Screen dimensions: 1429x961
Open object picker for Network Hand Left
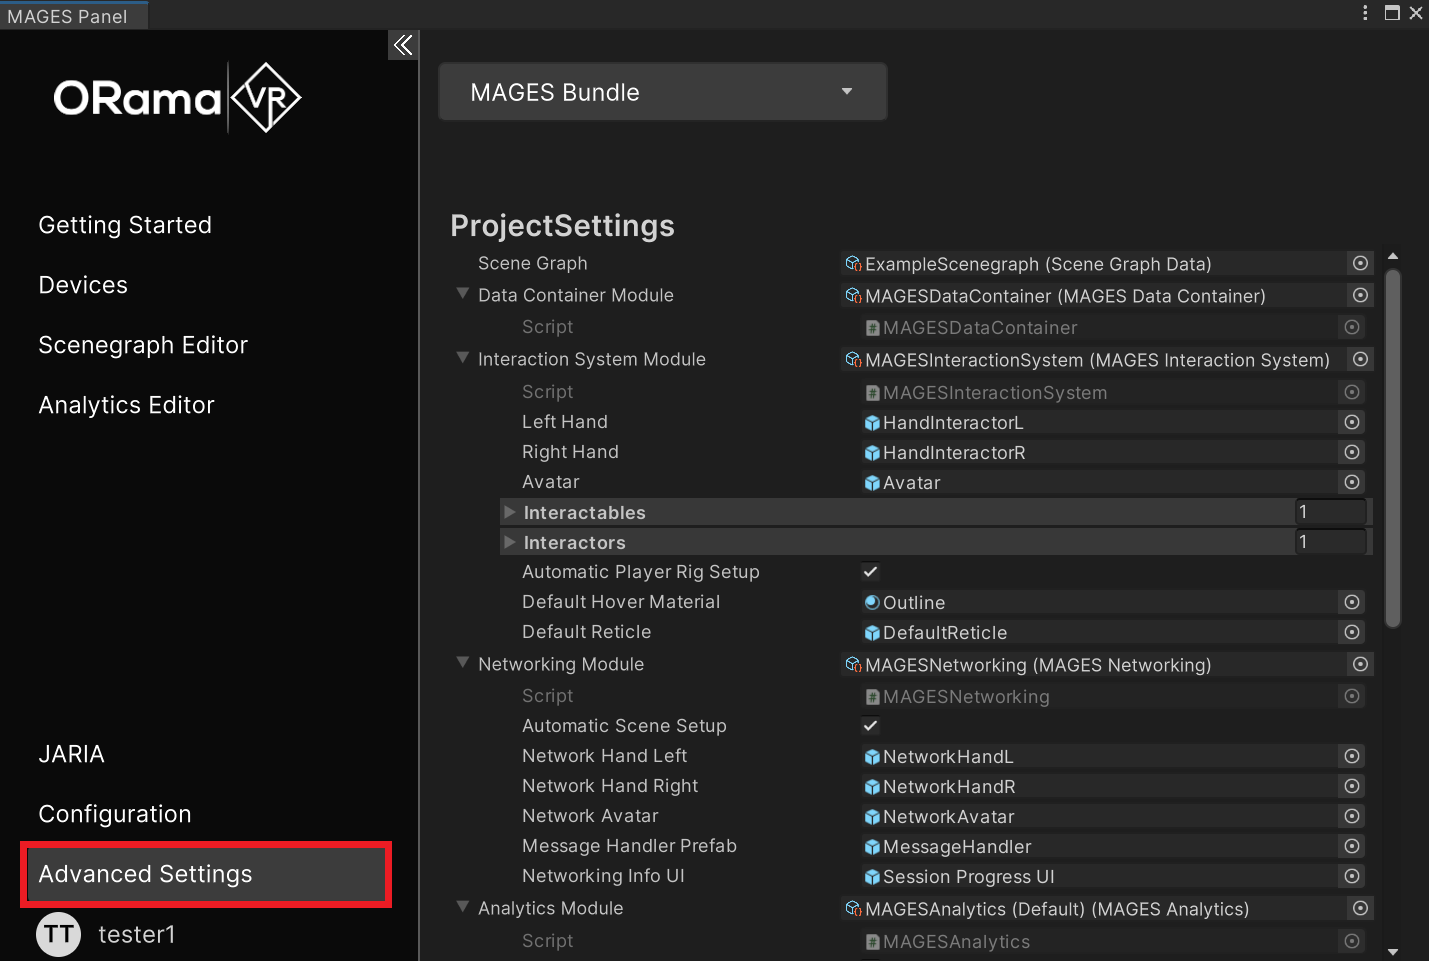coord(1352,756)
